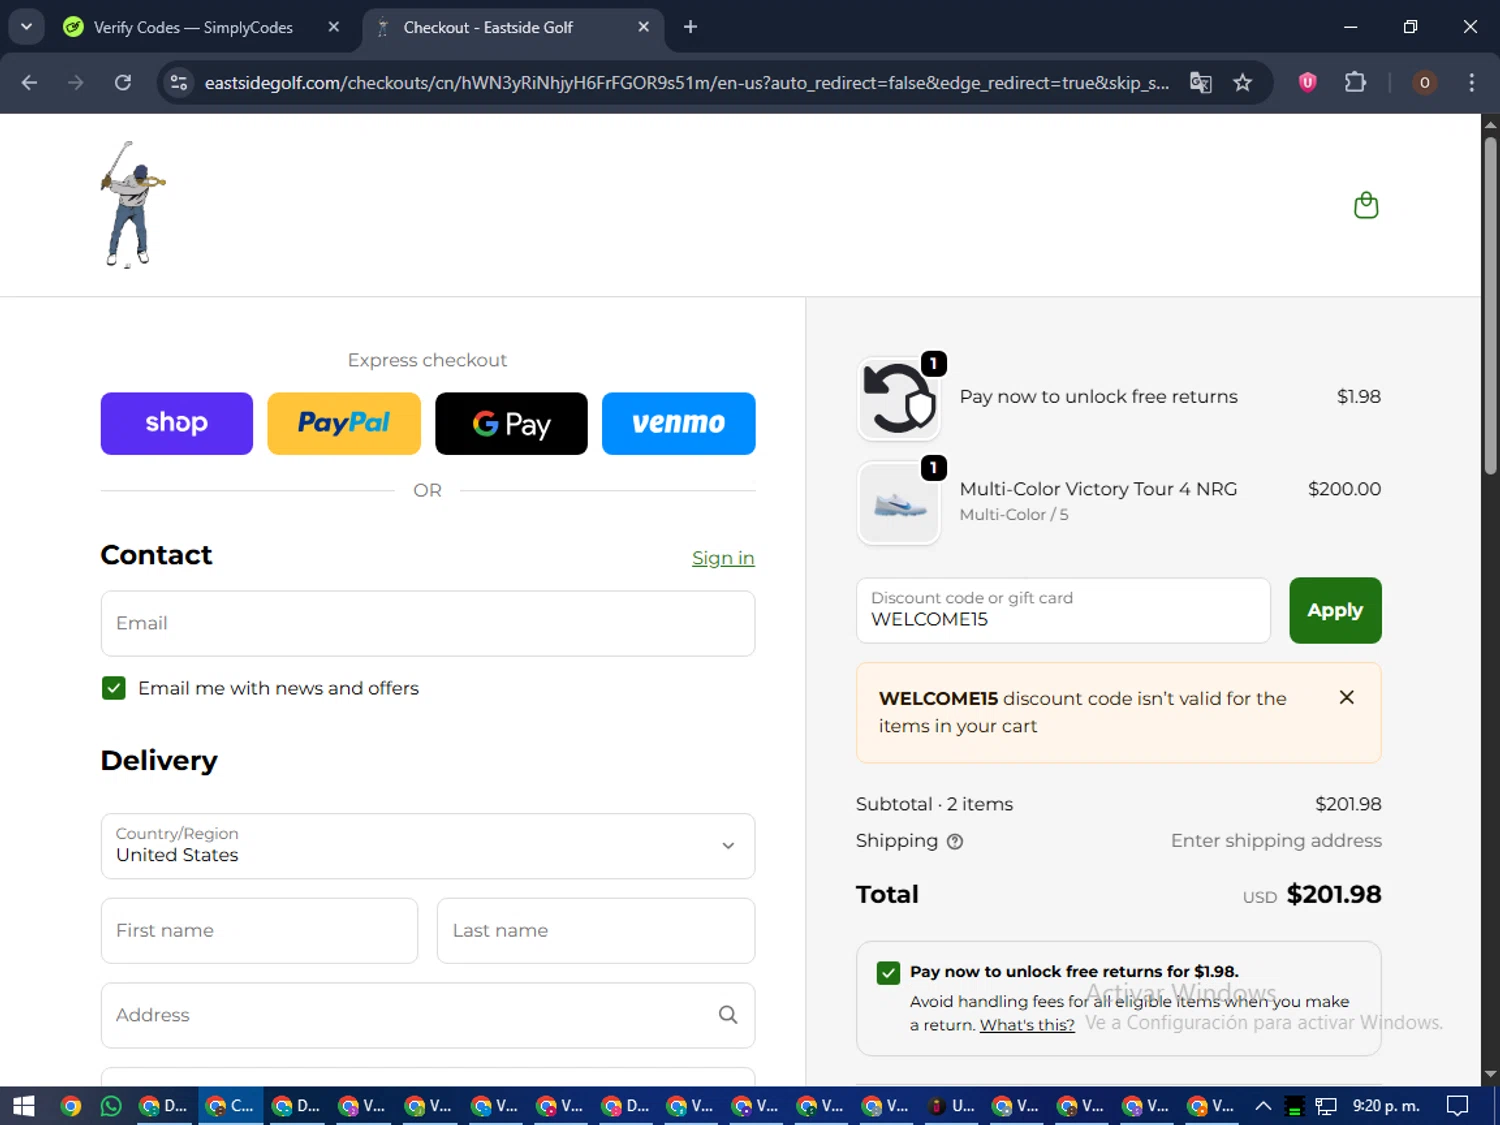Close the Checkout - Eastside Golf tab

(x=643, y=27)
